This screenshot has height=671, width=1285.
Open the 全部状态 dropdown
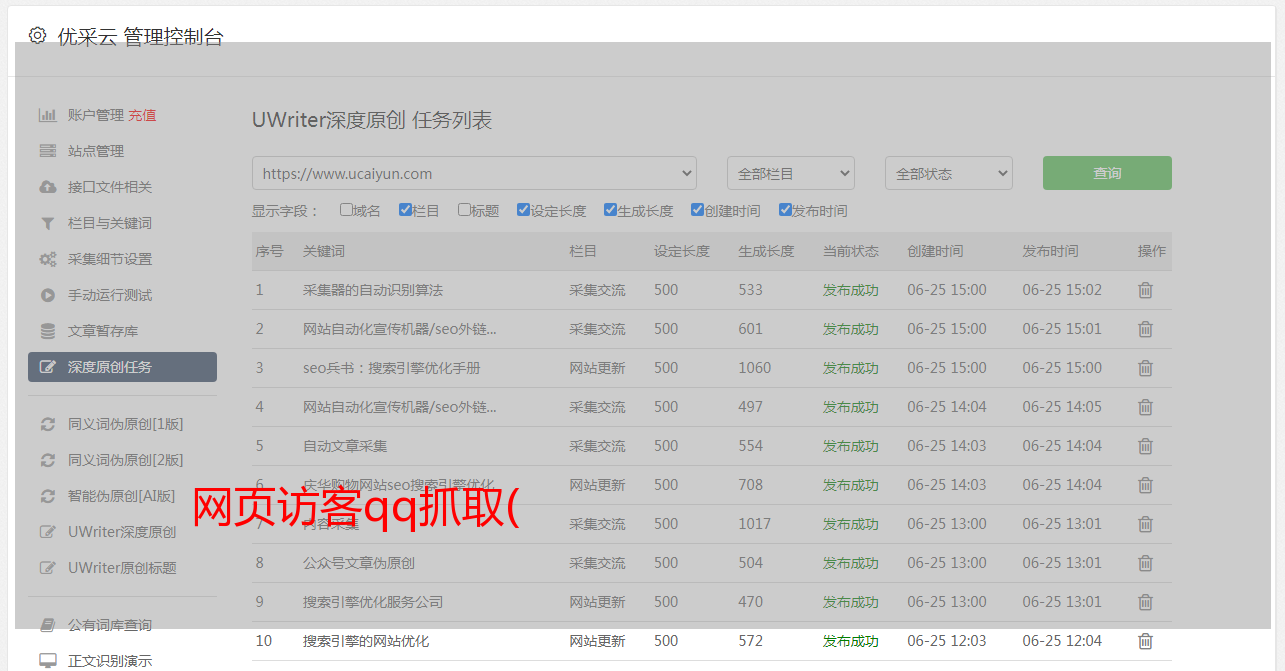[948, 173]
